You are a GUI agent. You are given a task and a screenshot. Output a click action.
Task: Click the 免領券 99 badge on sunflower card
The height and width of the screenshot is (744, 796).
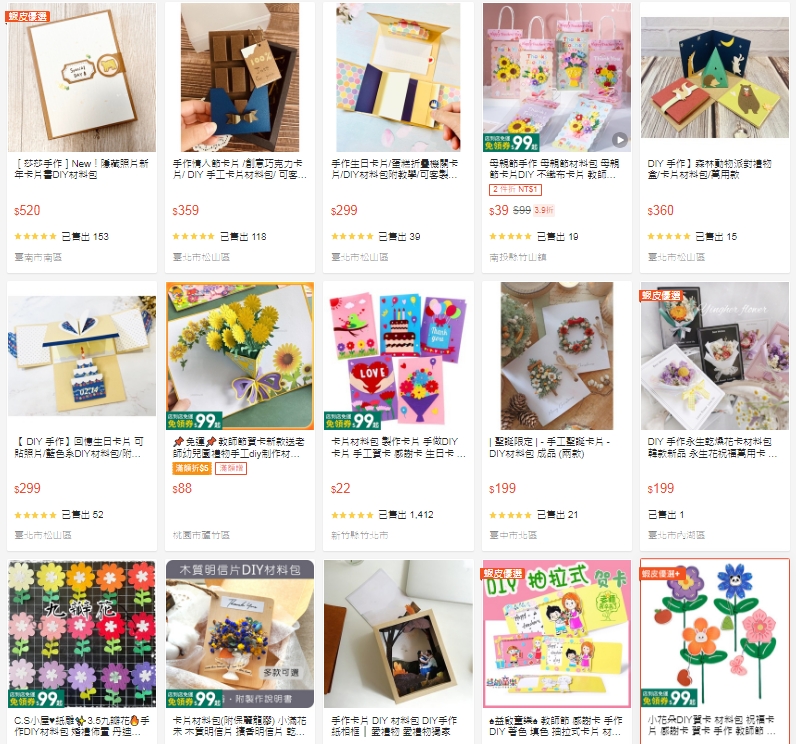tap(194, 420)
